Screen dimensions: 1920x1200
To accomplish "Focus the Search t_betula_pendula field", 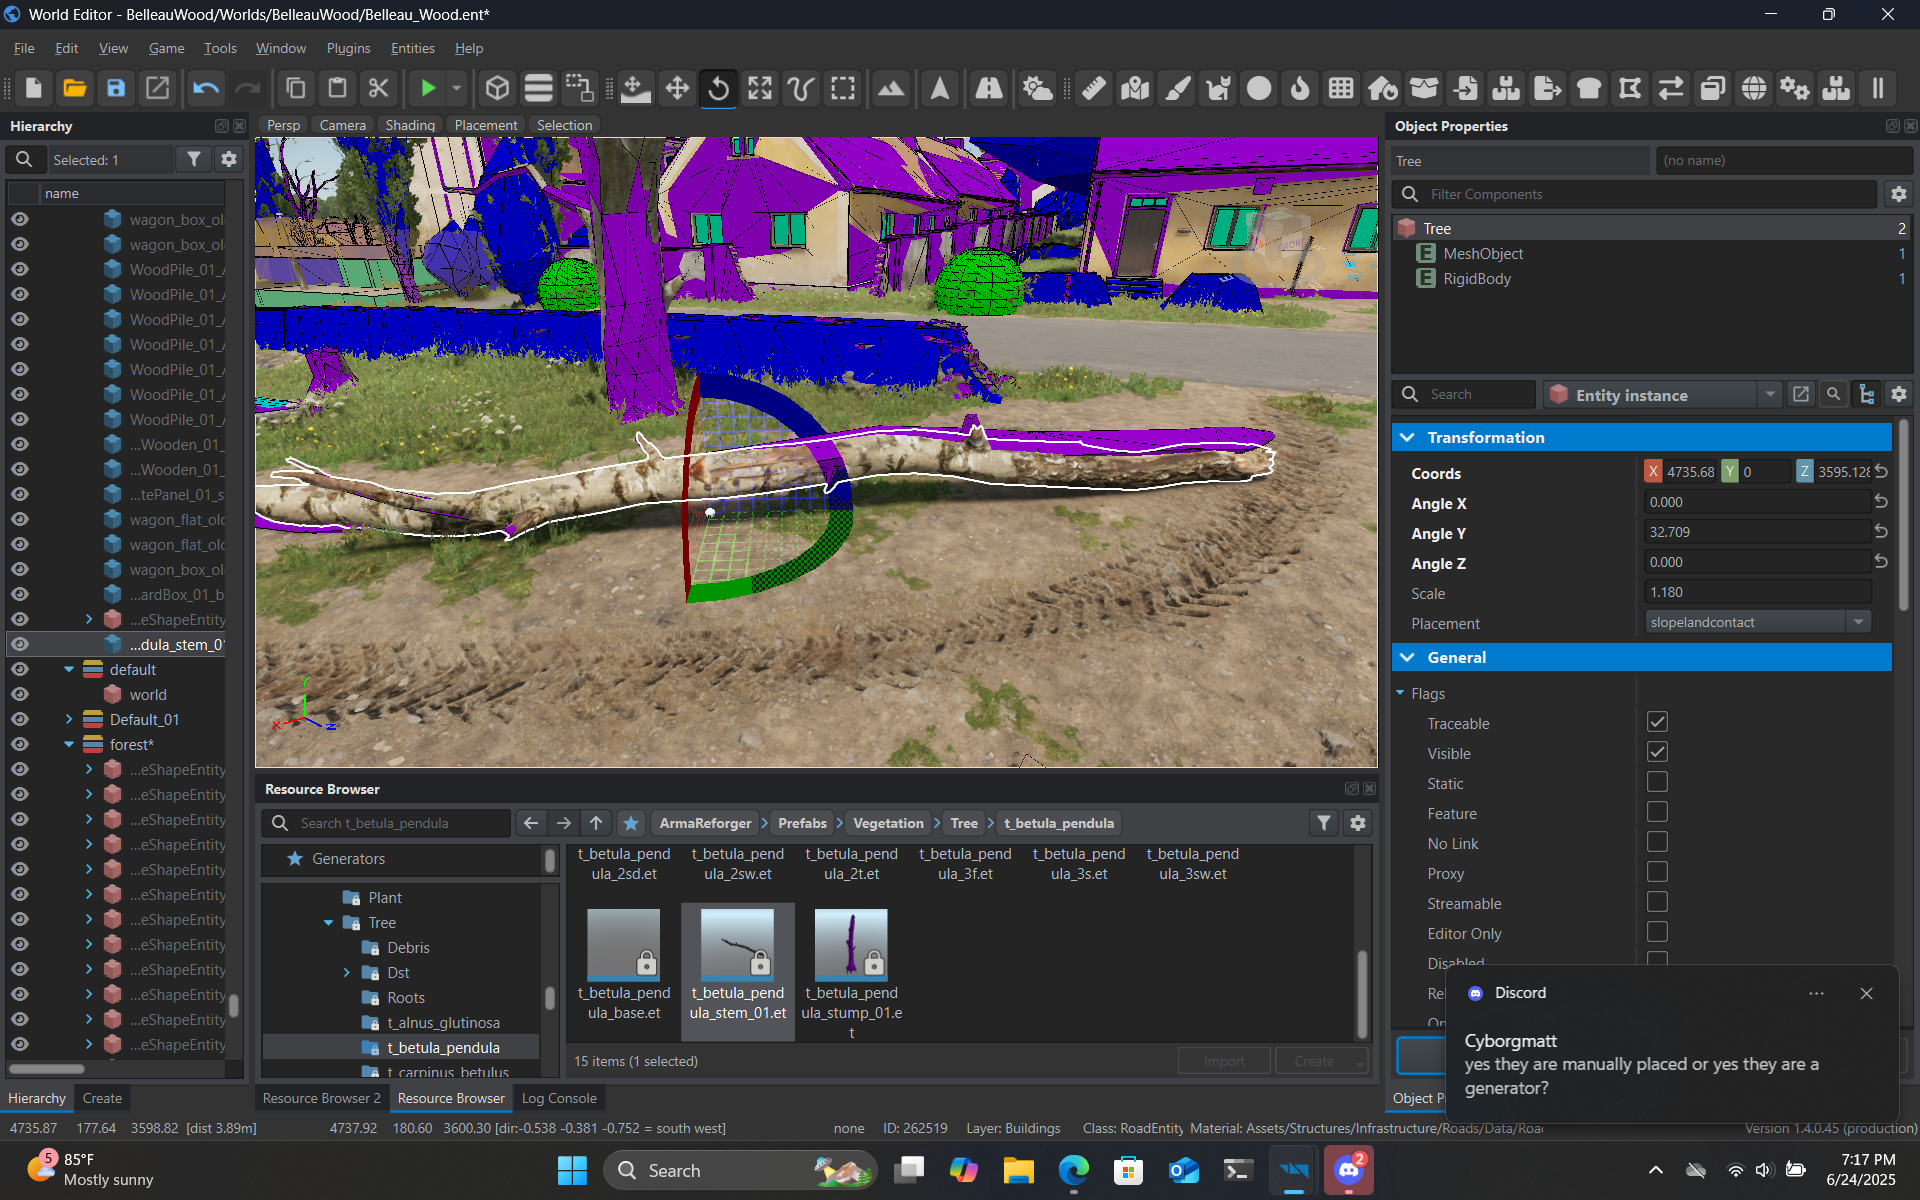I will tap(388, 823).
